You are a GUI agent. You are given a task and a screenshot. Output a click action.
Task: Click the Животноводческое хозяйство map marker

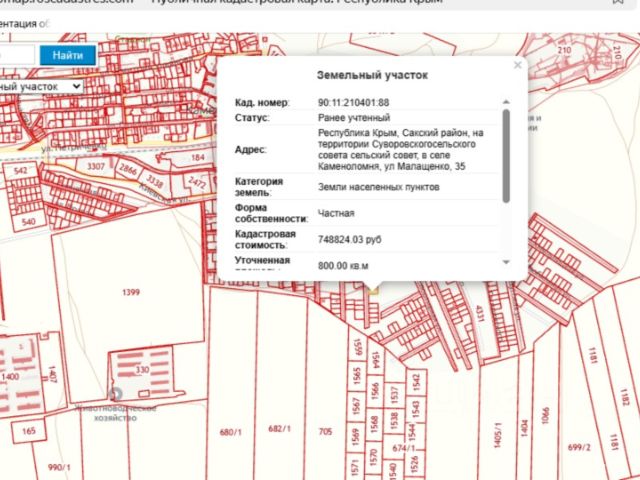(x=116, y=394)
